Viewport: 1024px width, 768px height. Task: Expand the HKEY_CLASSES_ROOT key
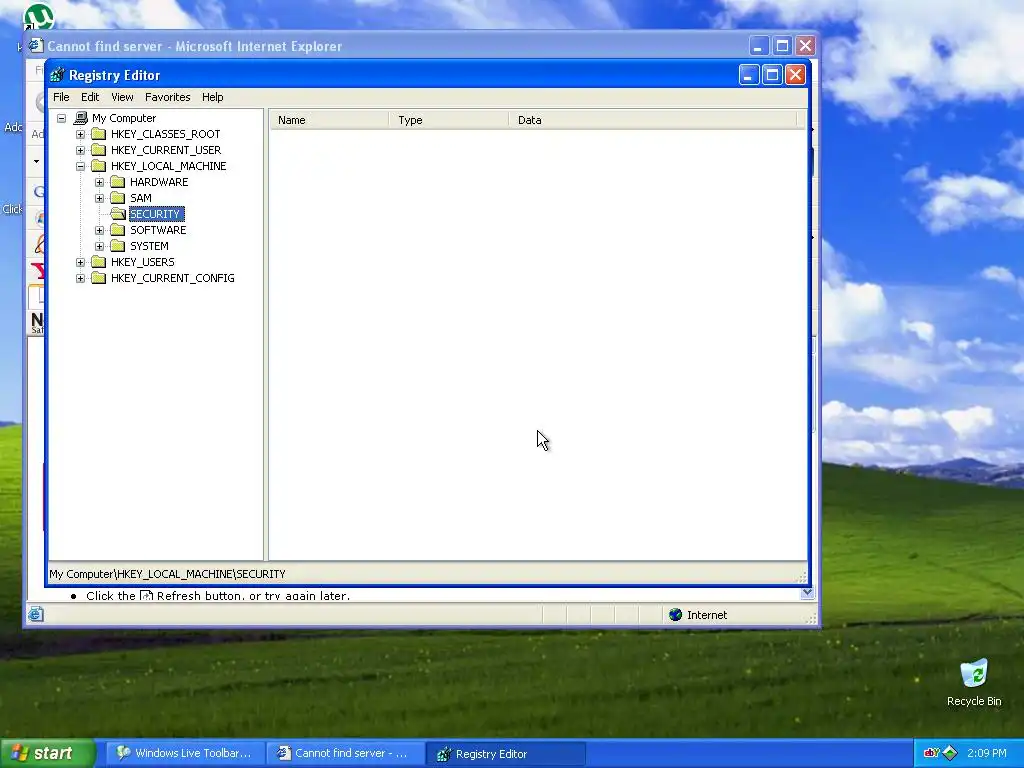(80, 135)
